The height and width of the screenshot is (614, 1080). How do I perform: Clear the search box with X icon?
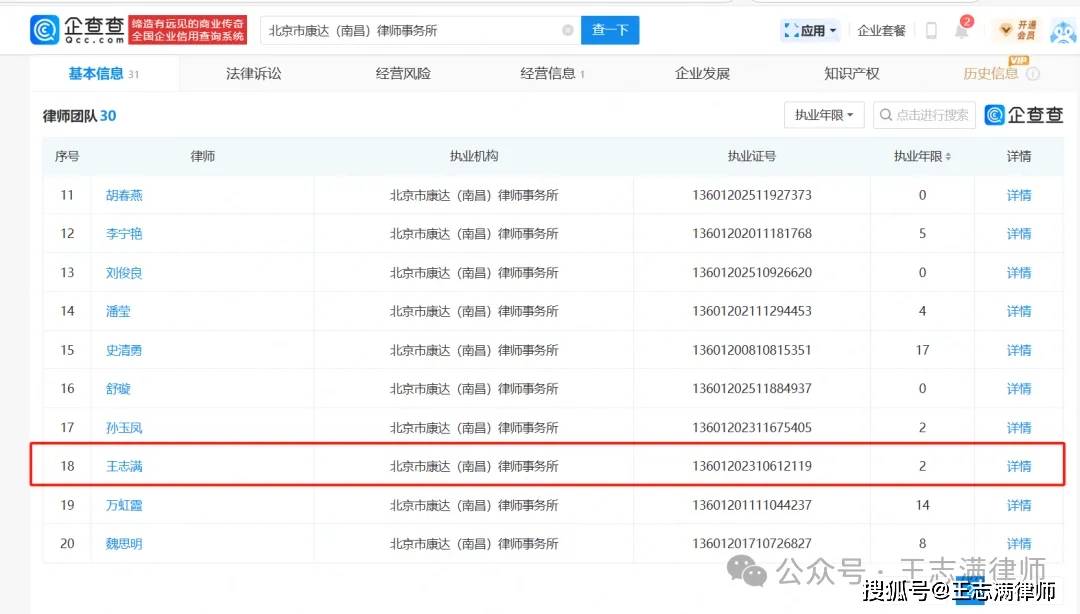[x=568, y=30]
